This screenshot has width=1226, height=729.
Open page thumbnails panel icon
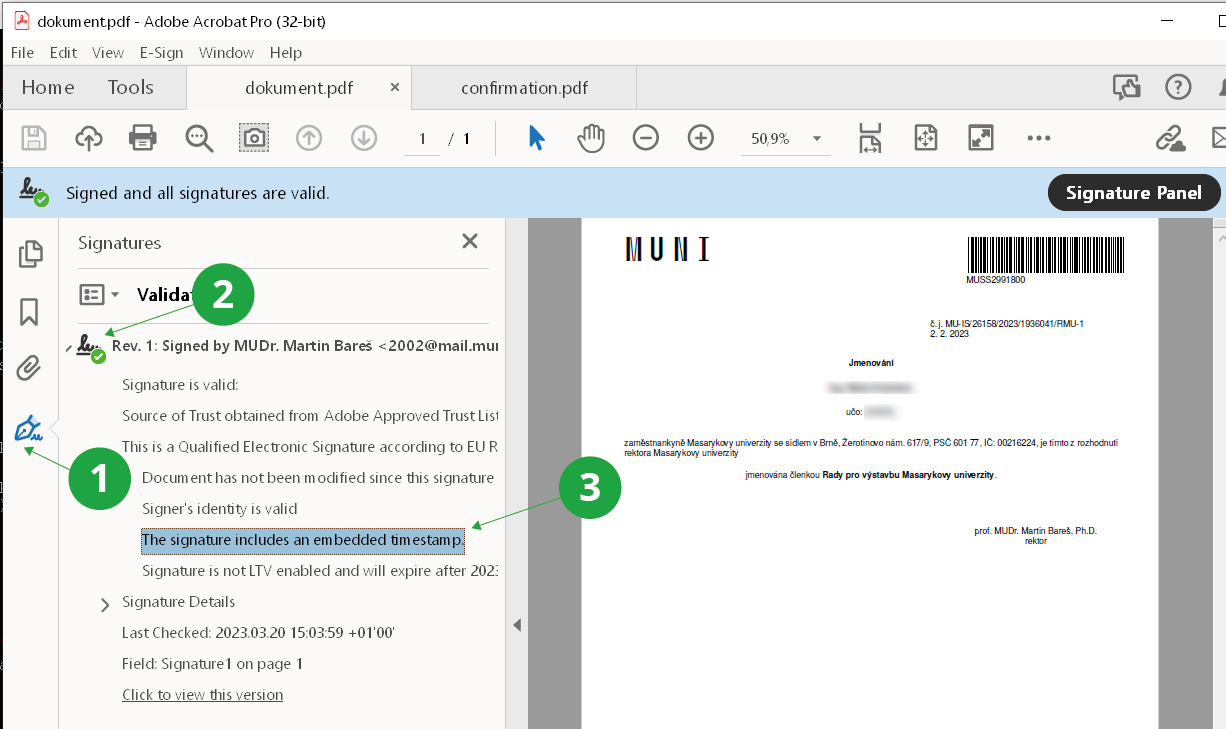[x=30, y=254]
